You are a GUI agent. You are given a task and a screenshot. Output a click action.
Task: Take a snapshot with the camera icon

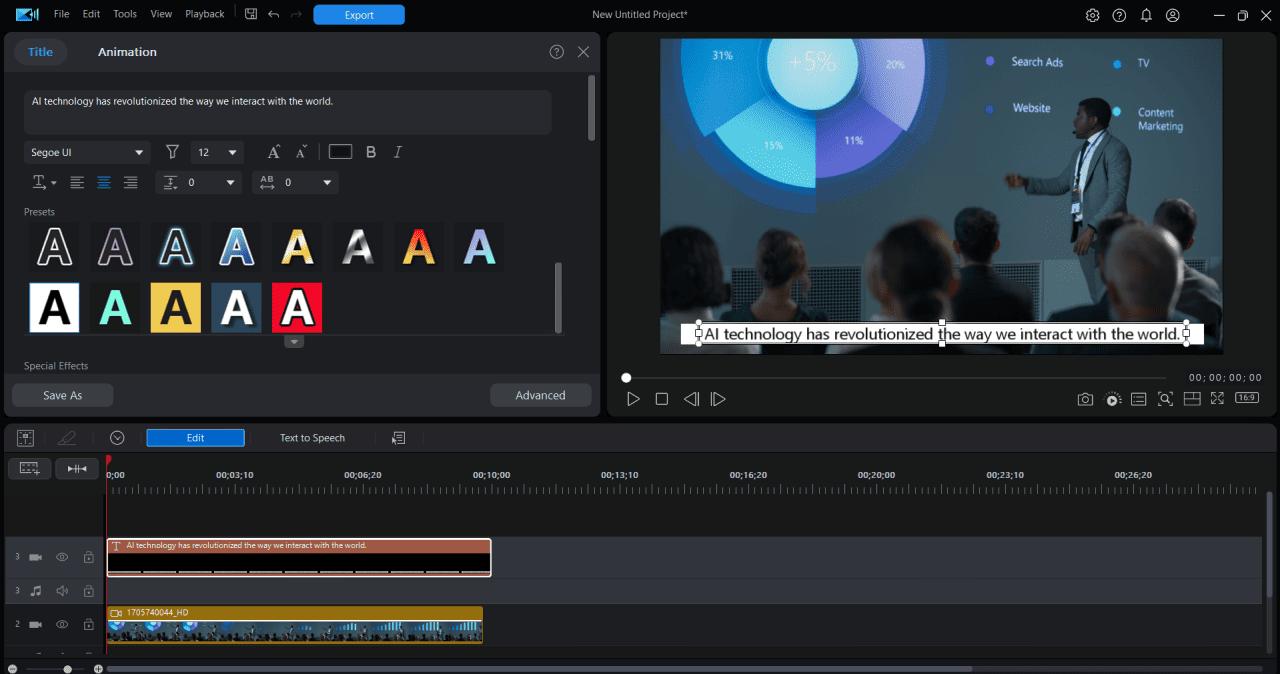pyautogui.click(x=1085, y=398)
